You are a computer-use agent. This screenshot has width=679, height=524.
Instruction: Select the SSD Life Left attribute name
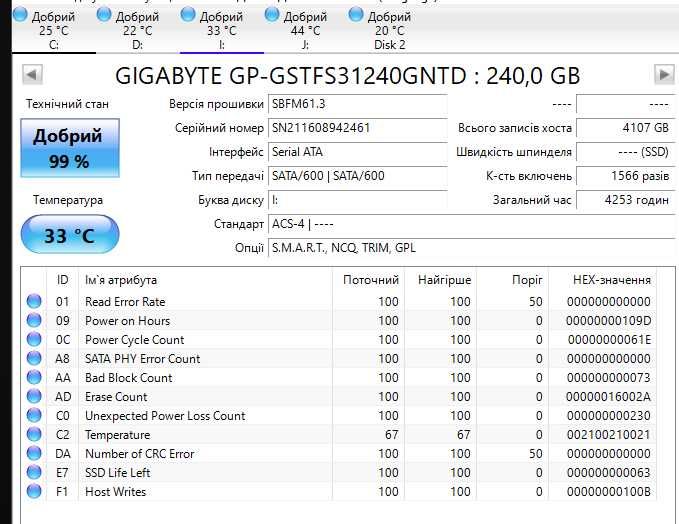pos(117,473)
